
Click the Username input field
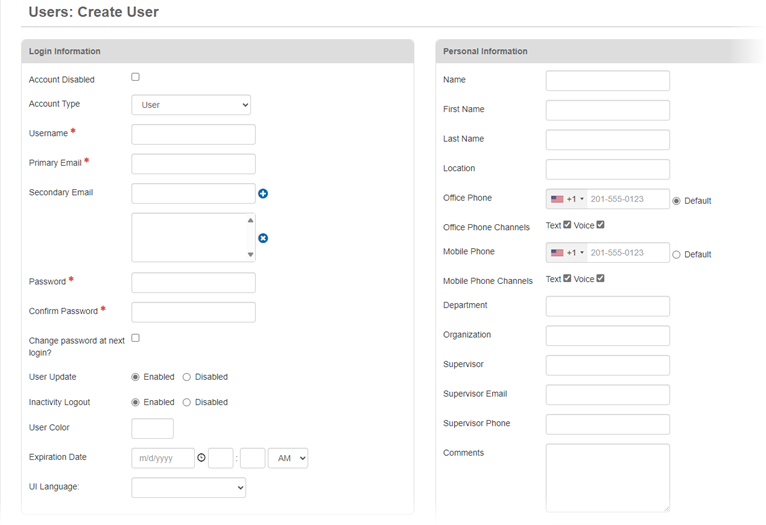(193, 134)
